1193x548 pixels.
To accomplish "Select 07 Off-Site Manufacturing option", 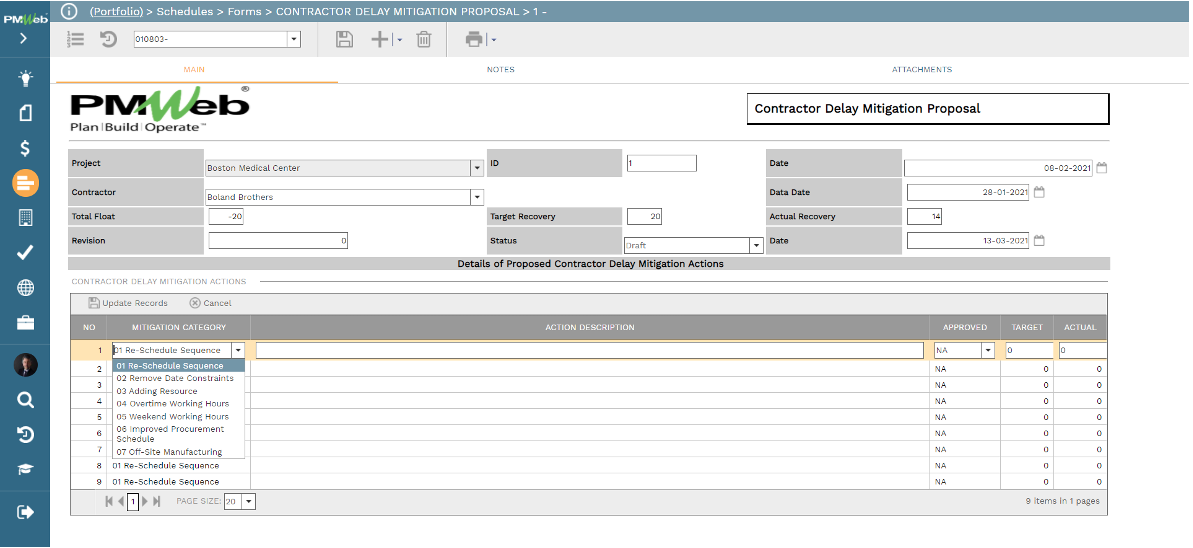I will click(x=179, y=452).
